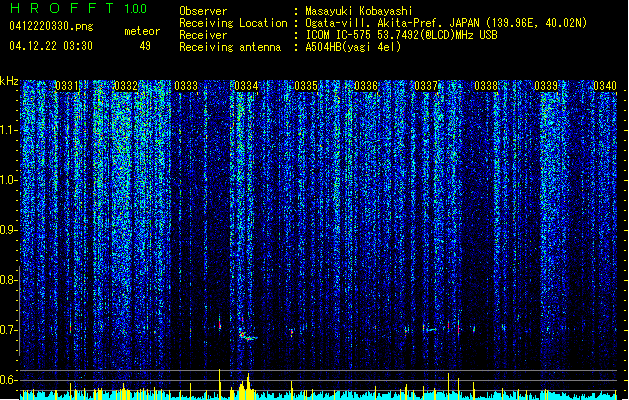Image resolution: width=629 pixels, height=400 pixels.
Task: Click the 0335 time marker
Action: 306,86
